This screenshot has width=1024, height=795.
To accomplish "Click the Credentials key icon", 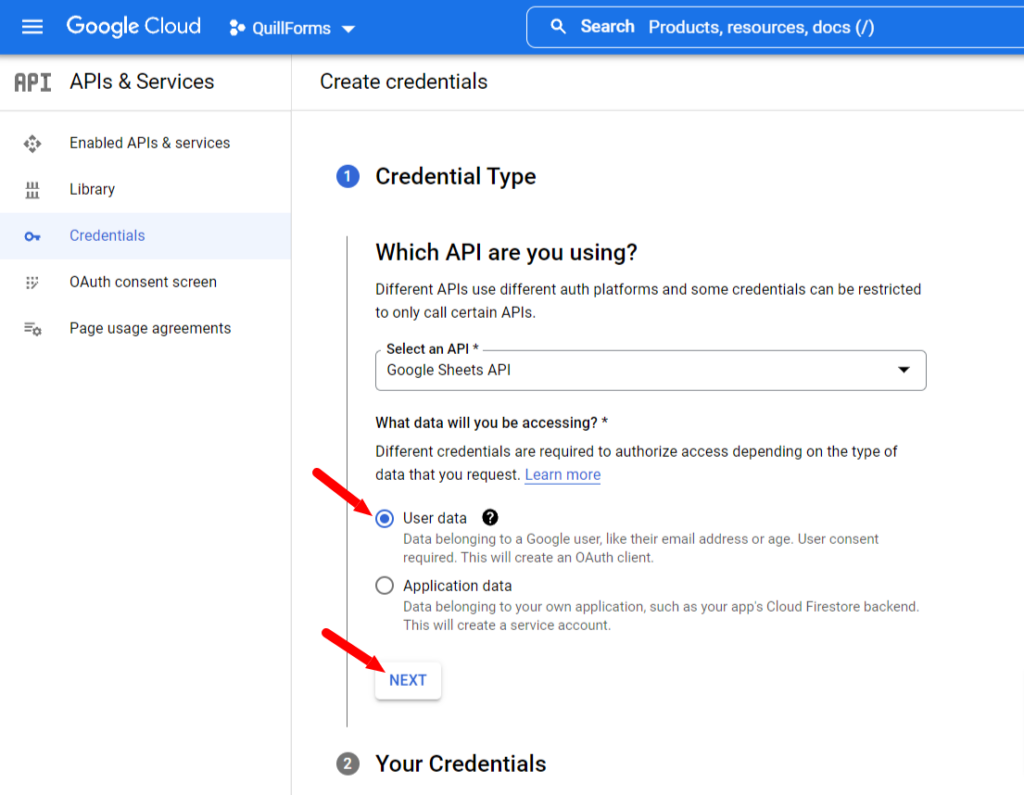I will coord(32,236).
